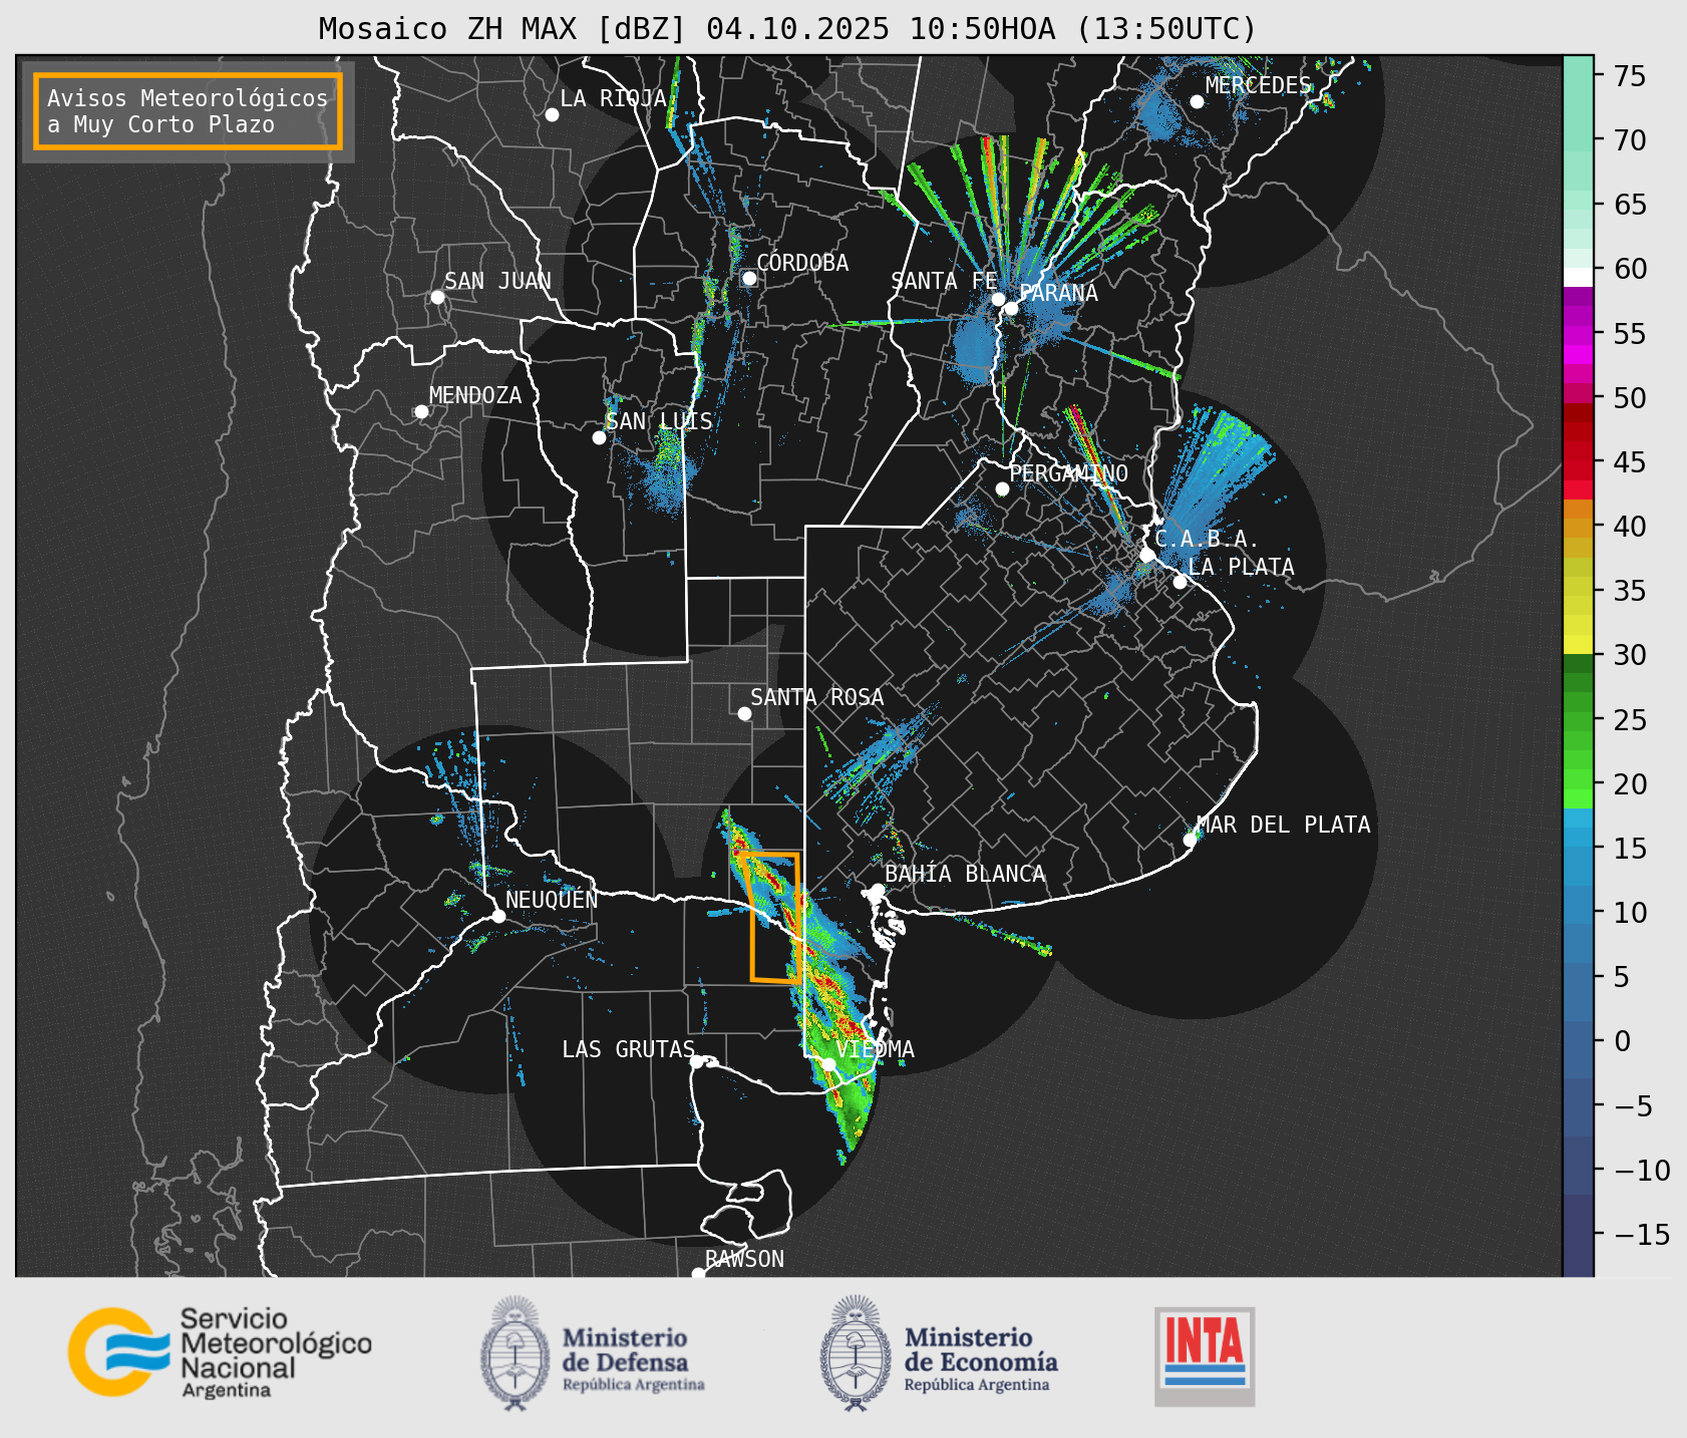Click the Ministerio de Defensa emblem
Screen dimensions: 1687x1438
[515, 1353]
